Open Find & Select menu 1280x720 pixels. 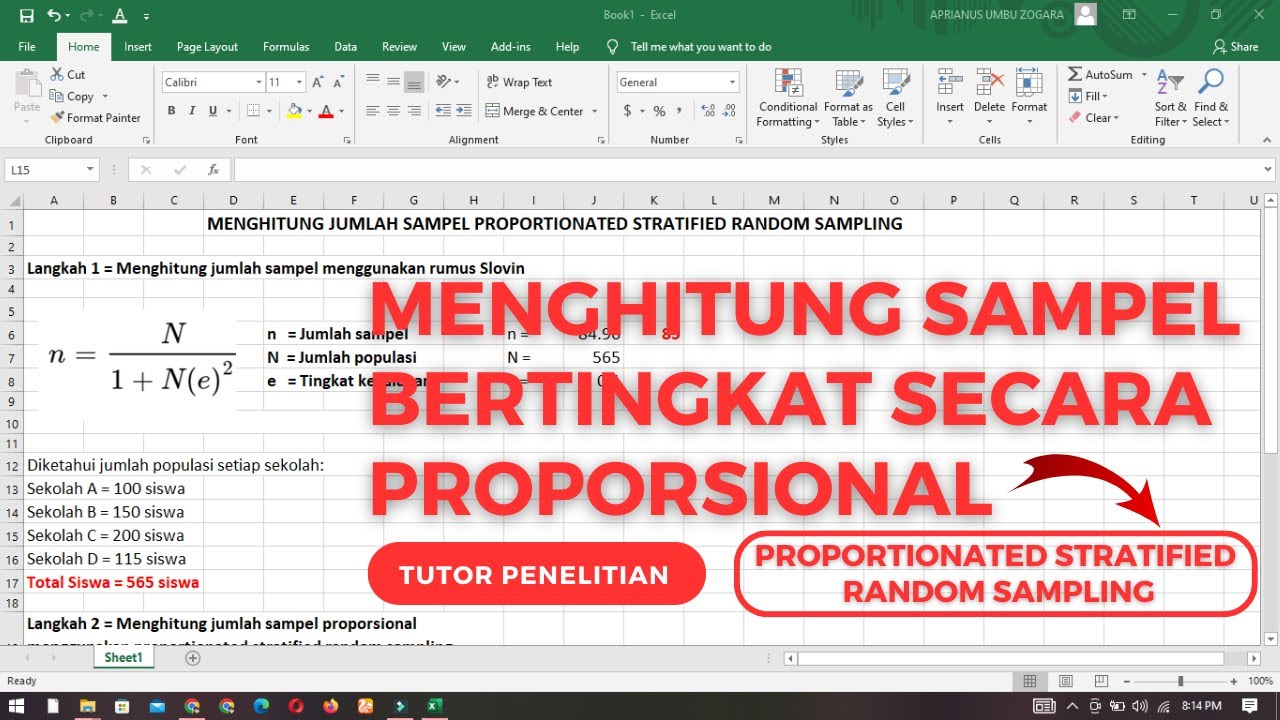(x=1211, y=98)
